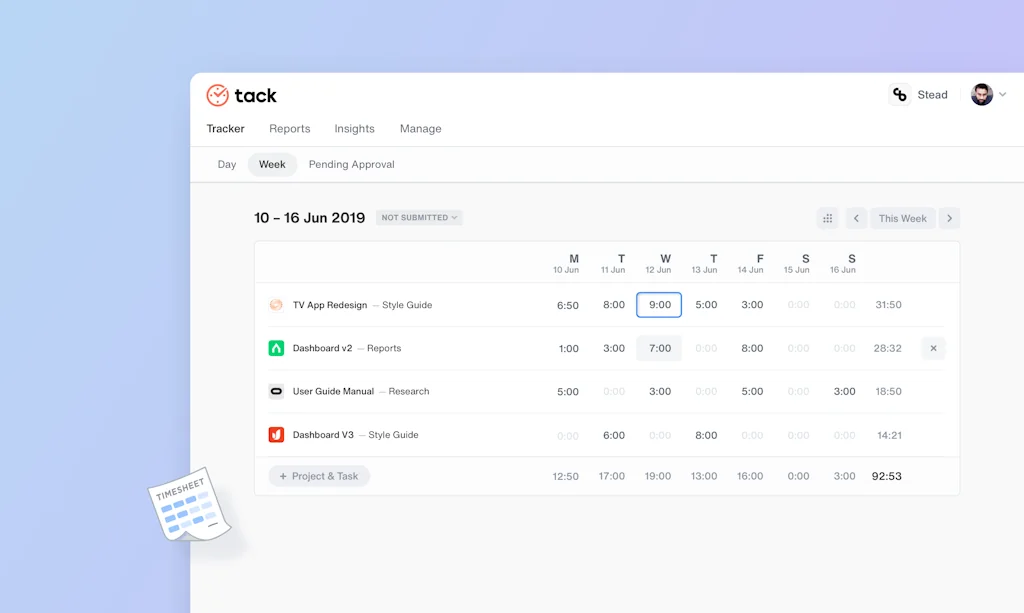This screenshot has width=1024, height=613.
Task: Click 3:00 Friday TV App Redesign entry
Action: pyautogui.click(x=752, y=305)
